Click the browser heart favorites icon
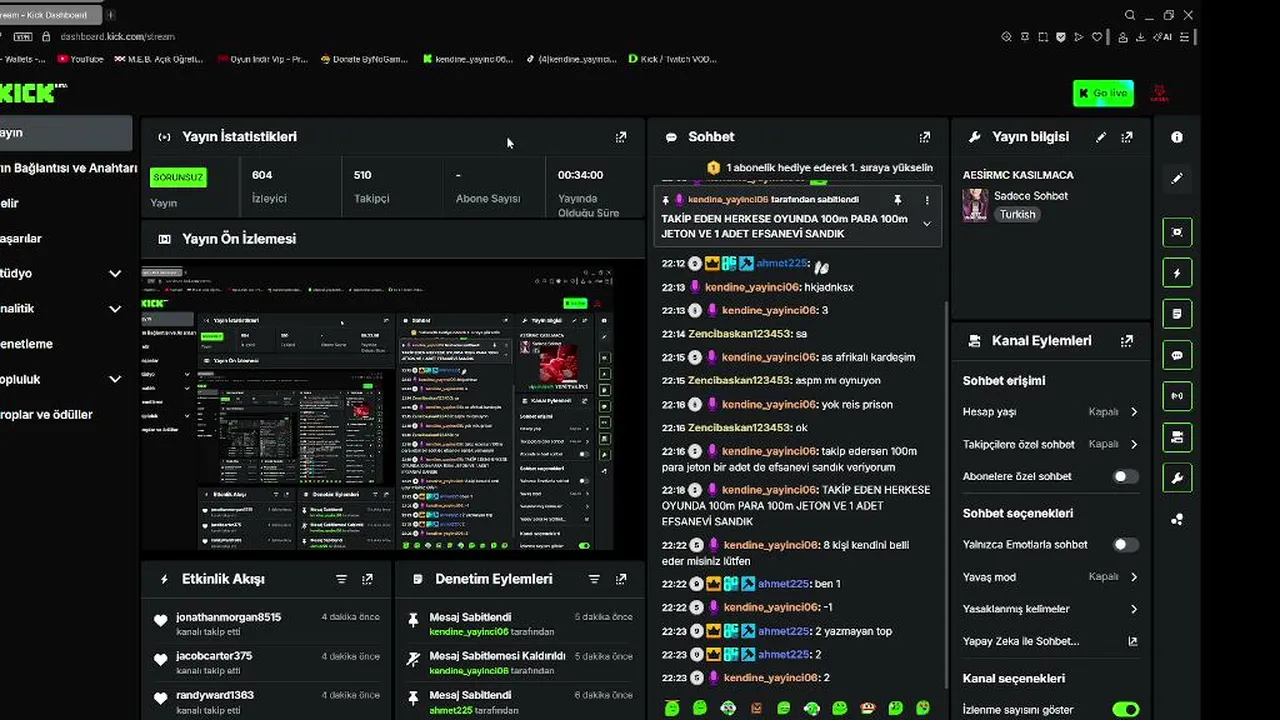1280x720 pixels. coord(1097,37)
